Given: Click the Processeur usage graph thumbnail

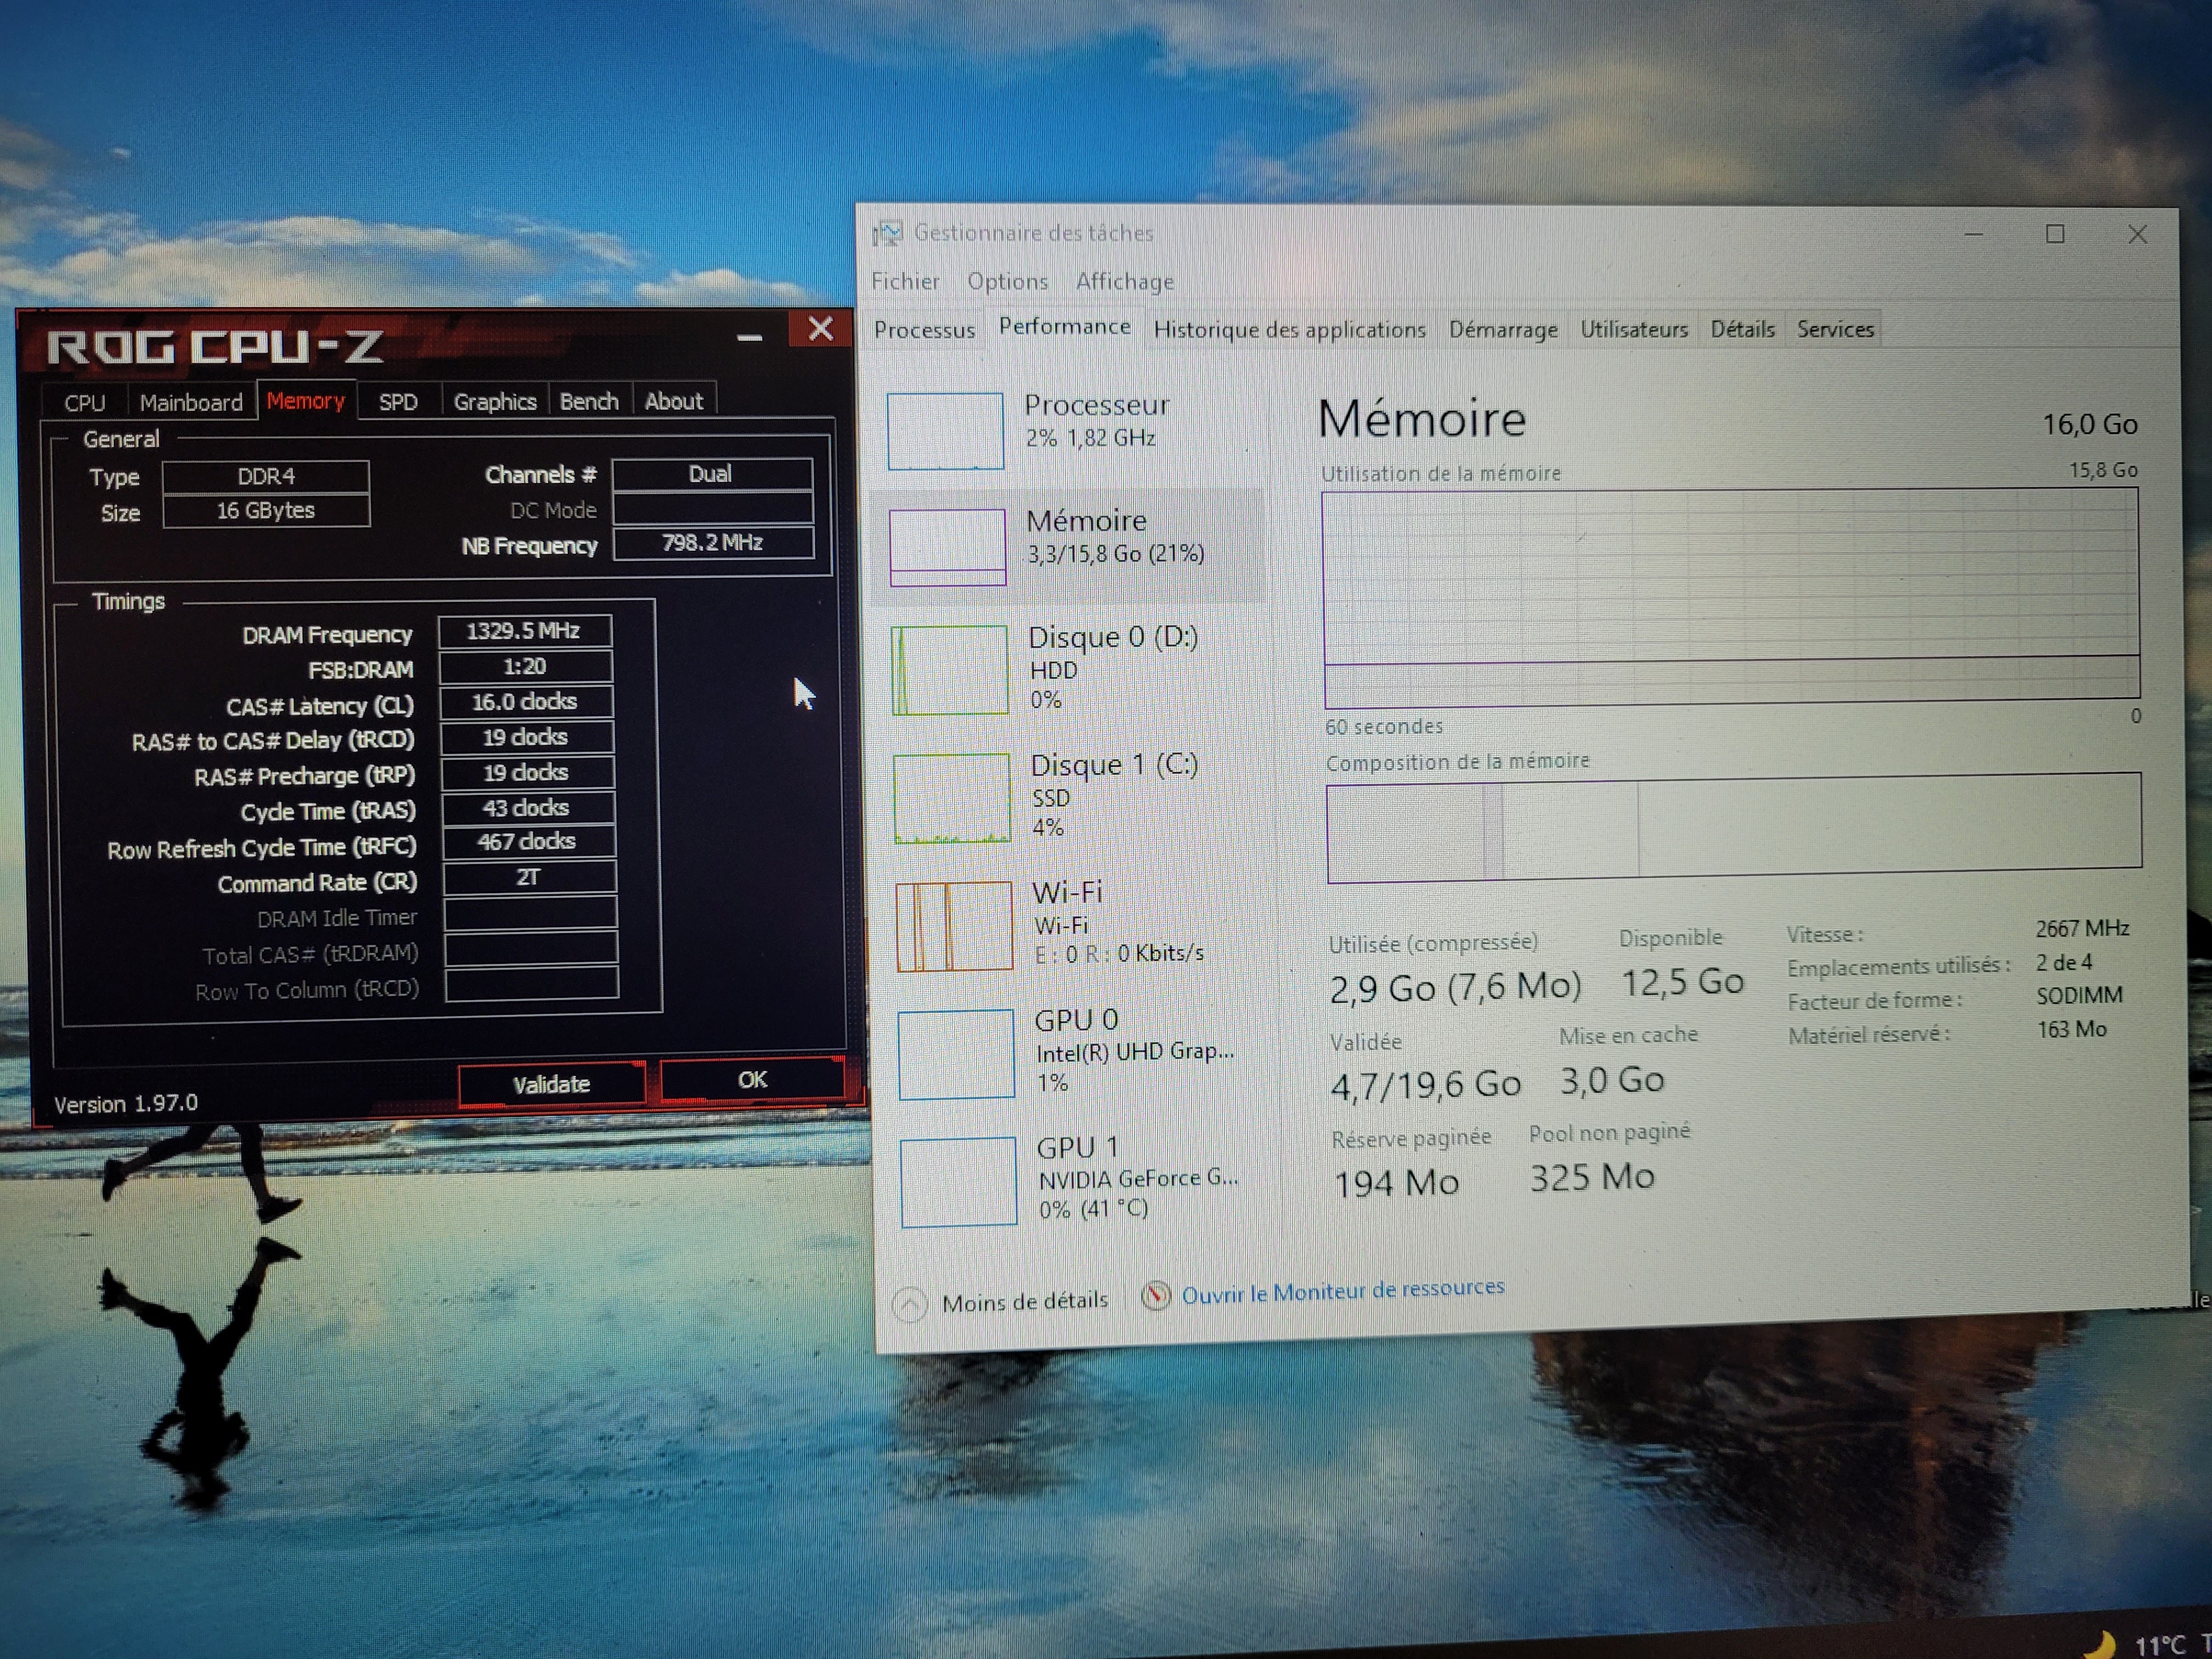Looking at the screenshot, I should 945,431.
